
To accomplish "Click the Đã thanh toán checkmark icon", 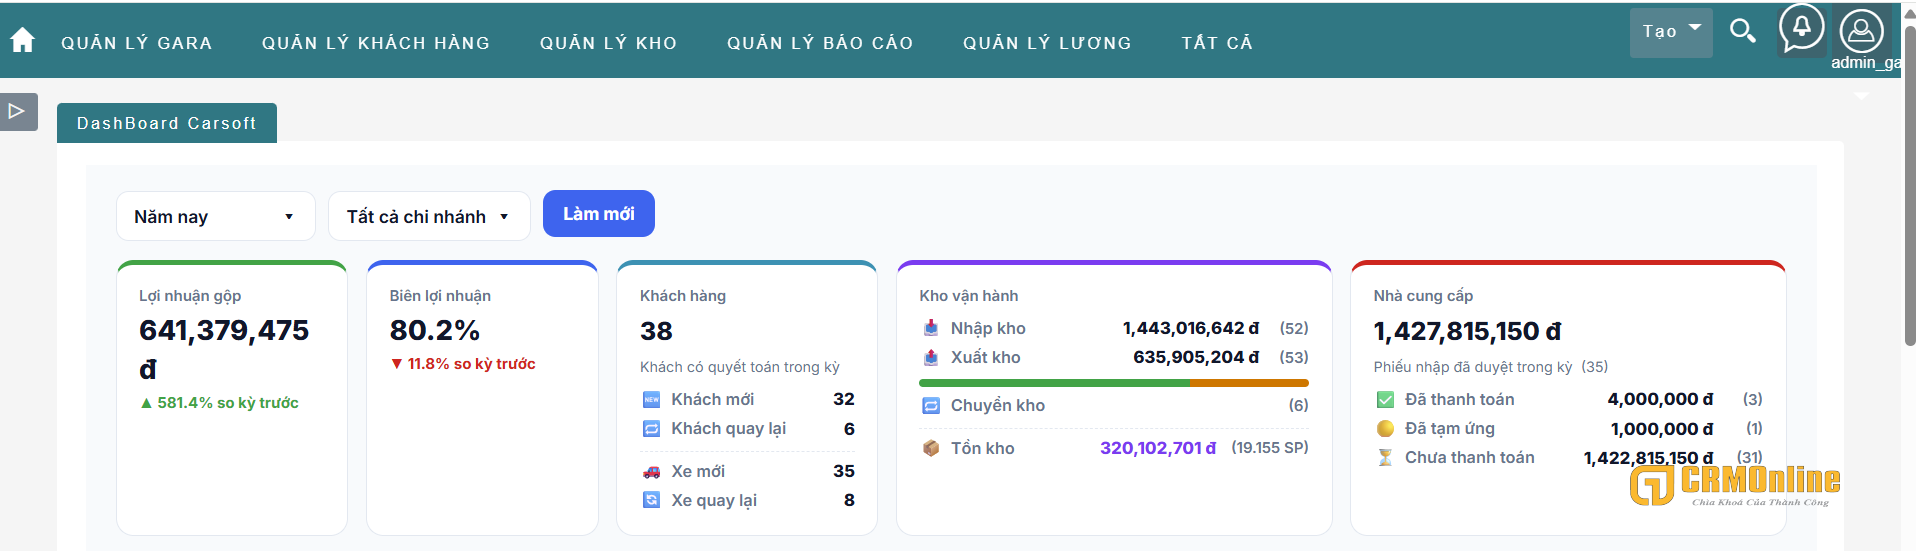I will click(x=1385, y=399).
